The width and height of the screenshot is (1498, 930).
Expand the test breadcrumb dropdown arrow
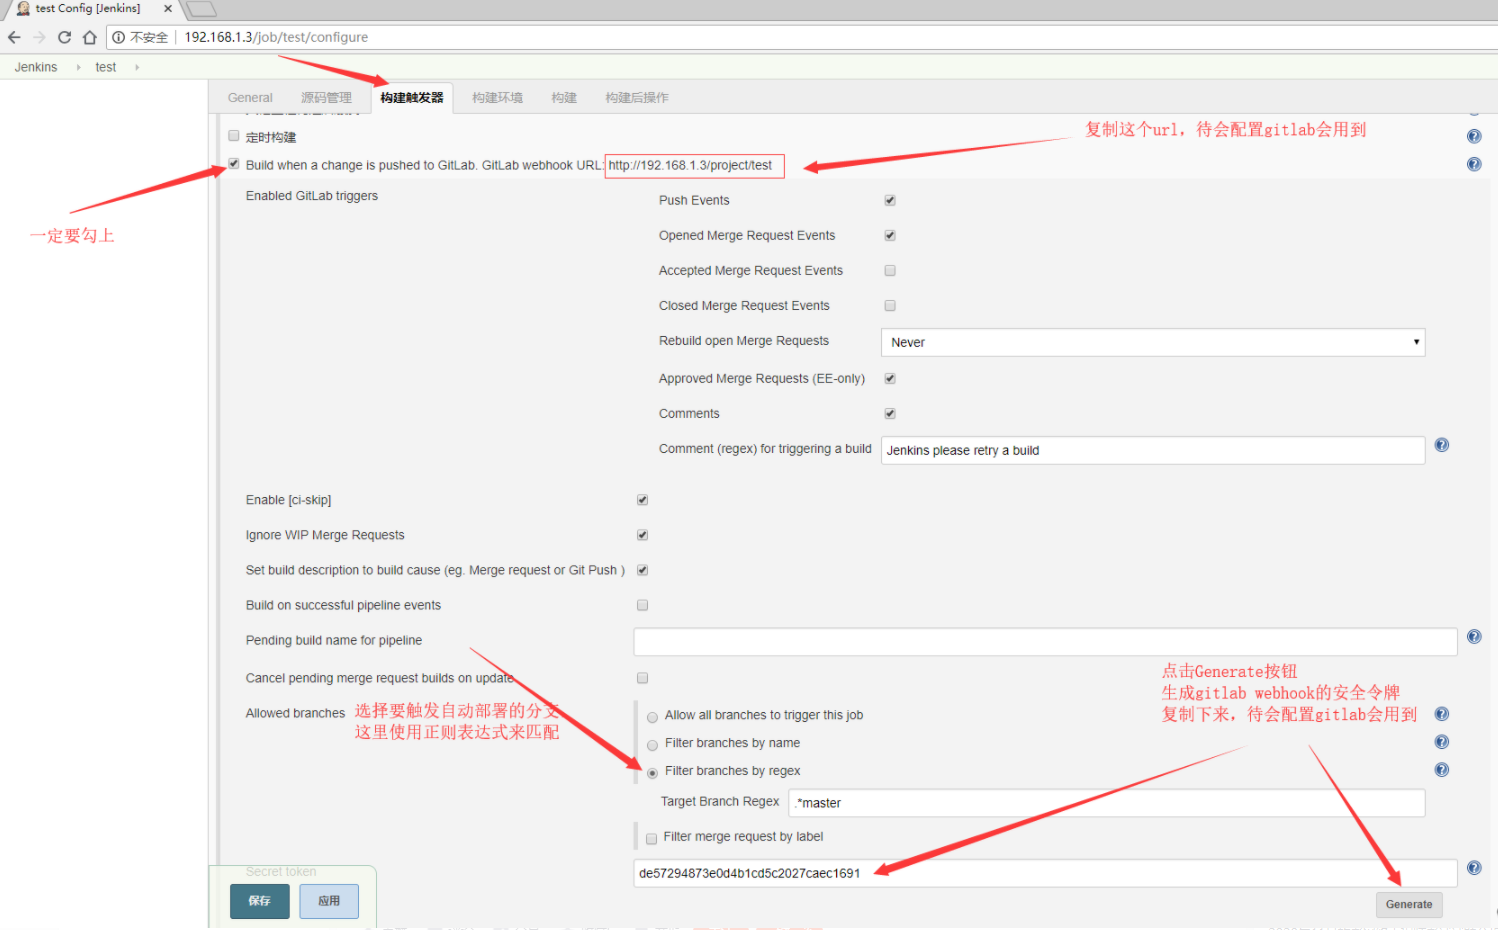point(137,67)
